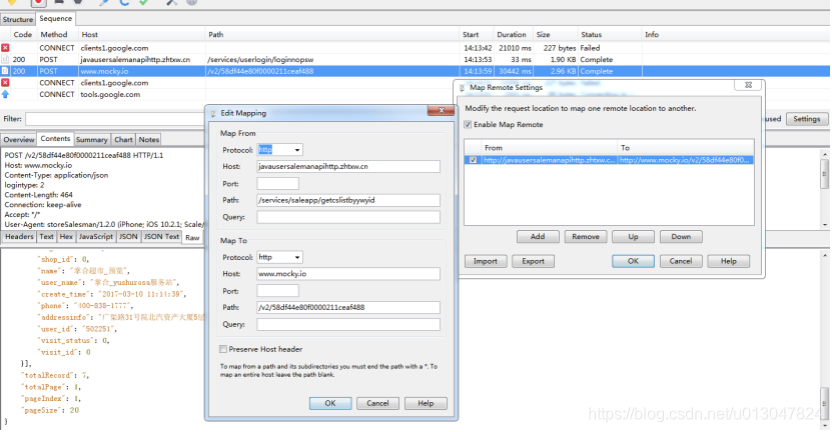Click red X icon beside second clients1.google.com row

[5, 83]
